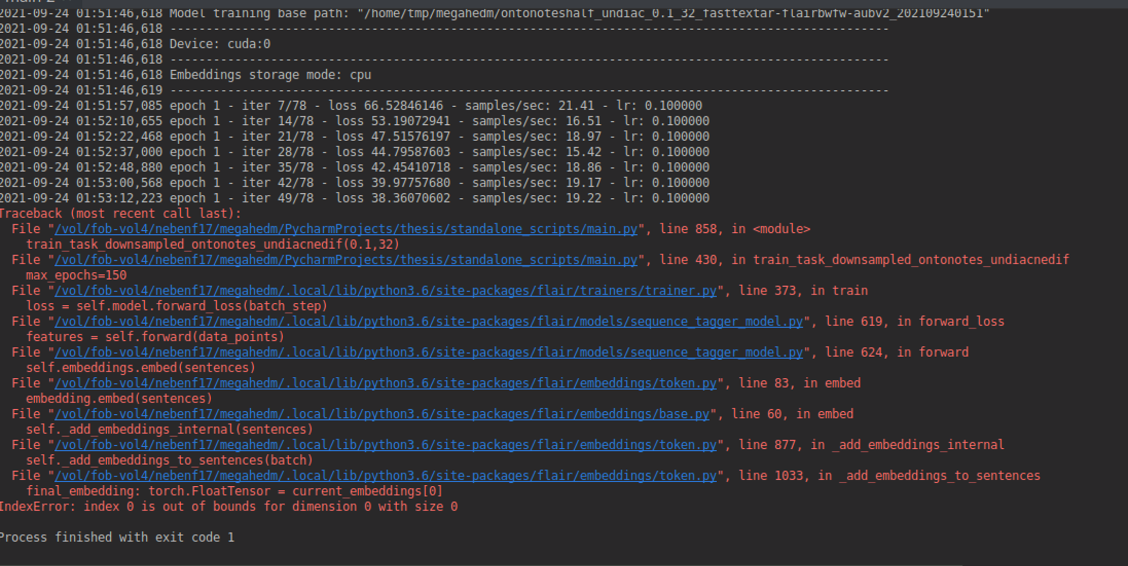Screen dimensions: 1128x566
Task: Click the IndexError message line
Action: click(228, 506)
